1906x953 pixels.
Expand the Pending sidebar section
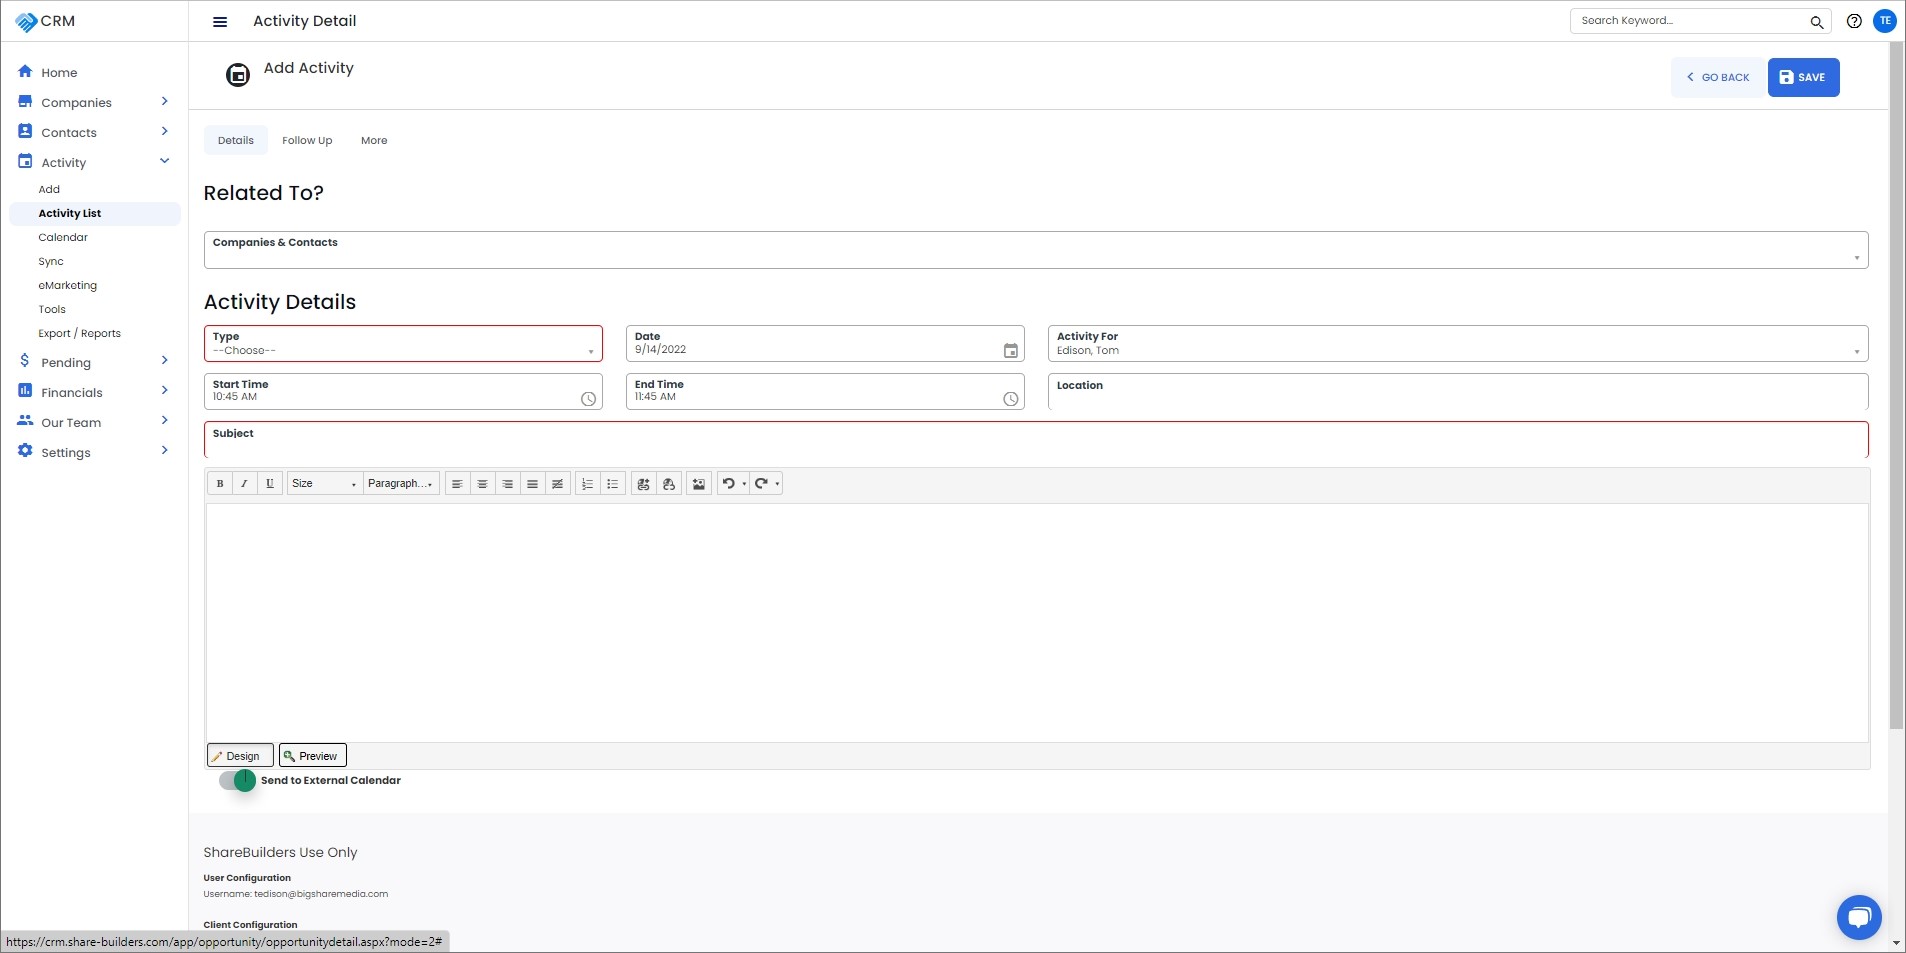click(x=164, y=362)
